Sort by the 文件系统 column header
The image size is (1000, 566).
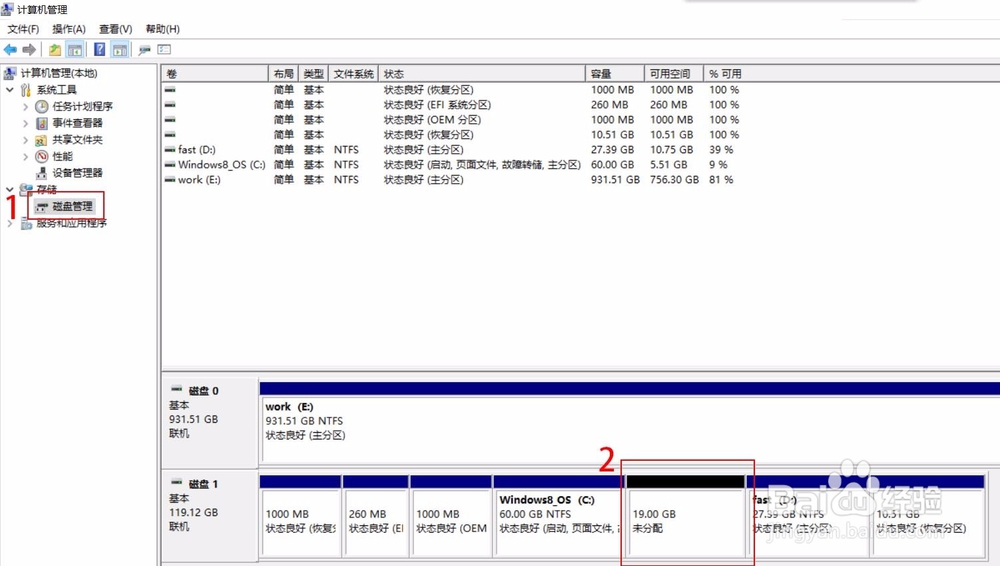point(353,74)
